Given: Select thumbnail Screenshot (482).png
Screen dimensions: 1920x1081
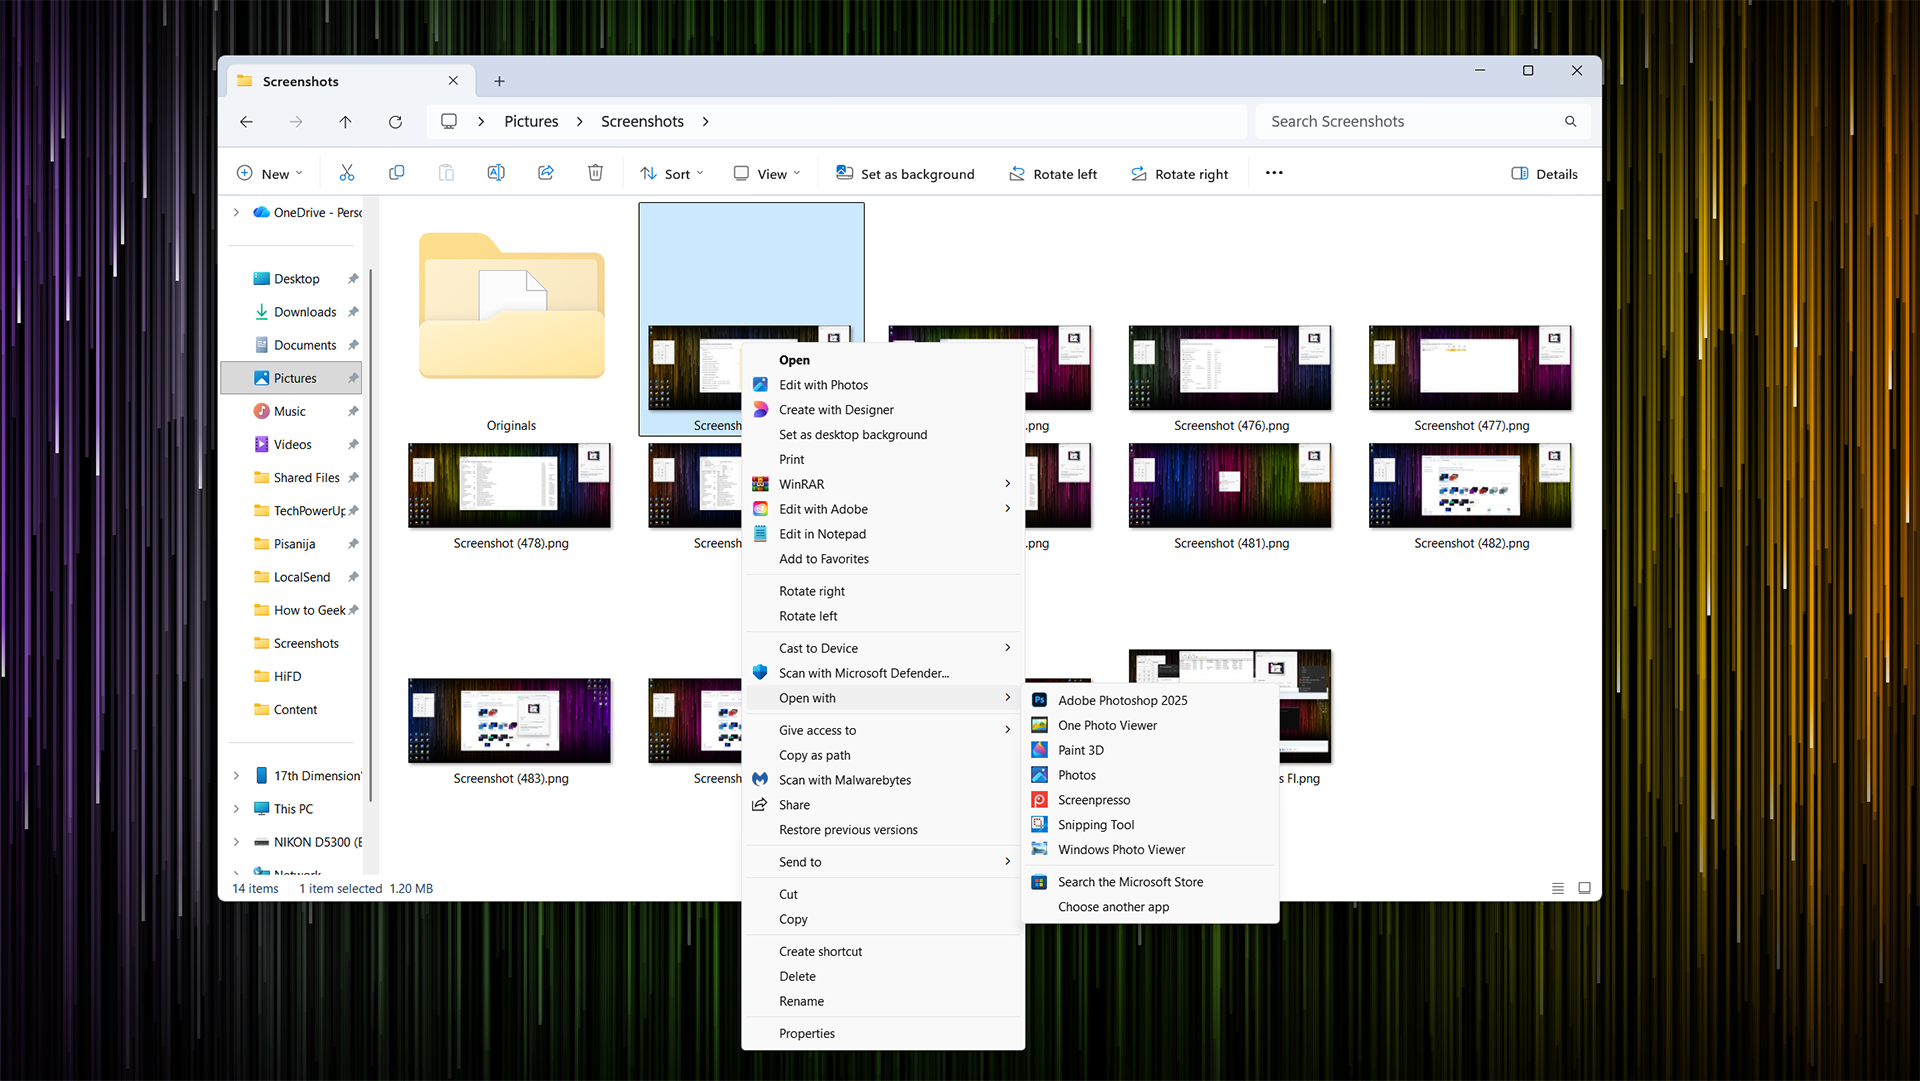Looking at the screenshot, I should coord(1470,495).
